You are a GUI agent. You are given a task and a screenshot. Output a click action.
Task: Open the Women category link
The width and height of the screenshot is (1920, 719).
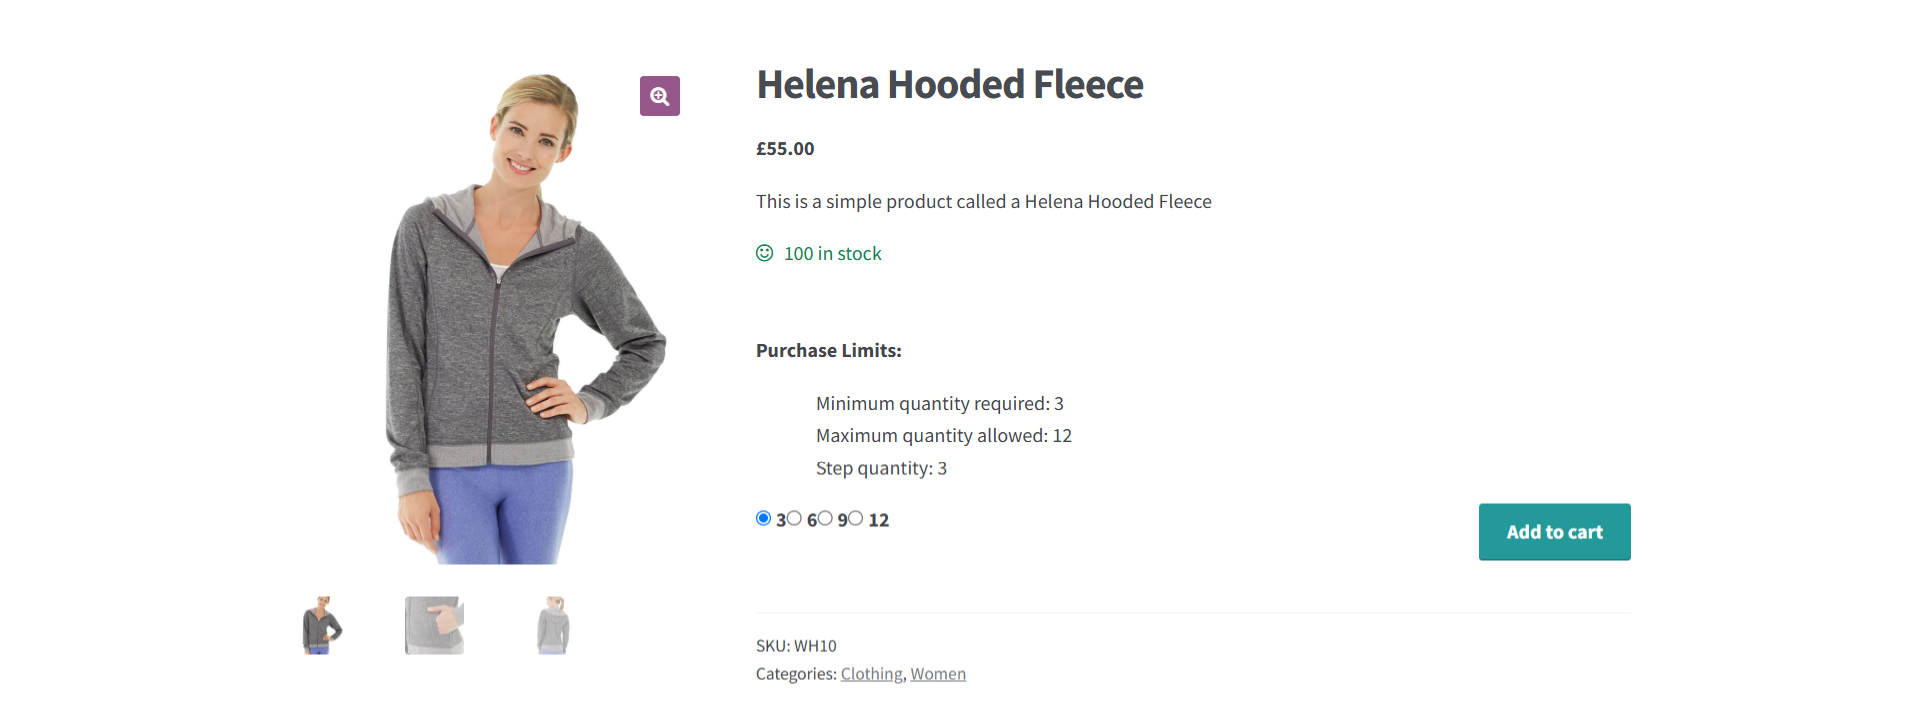click(937, 673)
